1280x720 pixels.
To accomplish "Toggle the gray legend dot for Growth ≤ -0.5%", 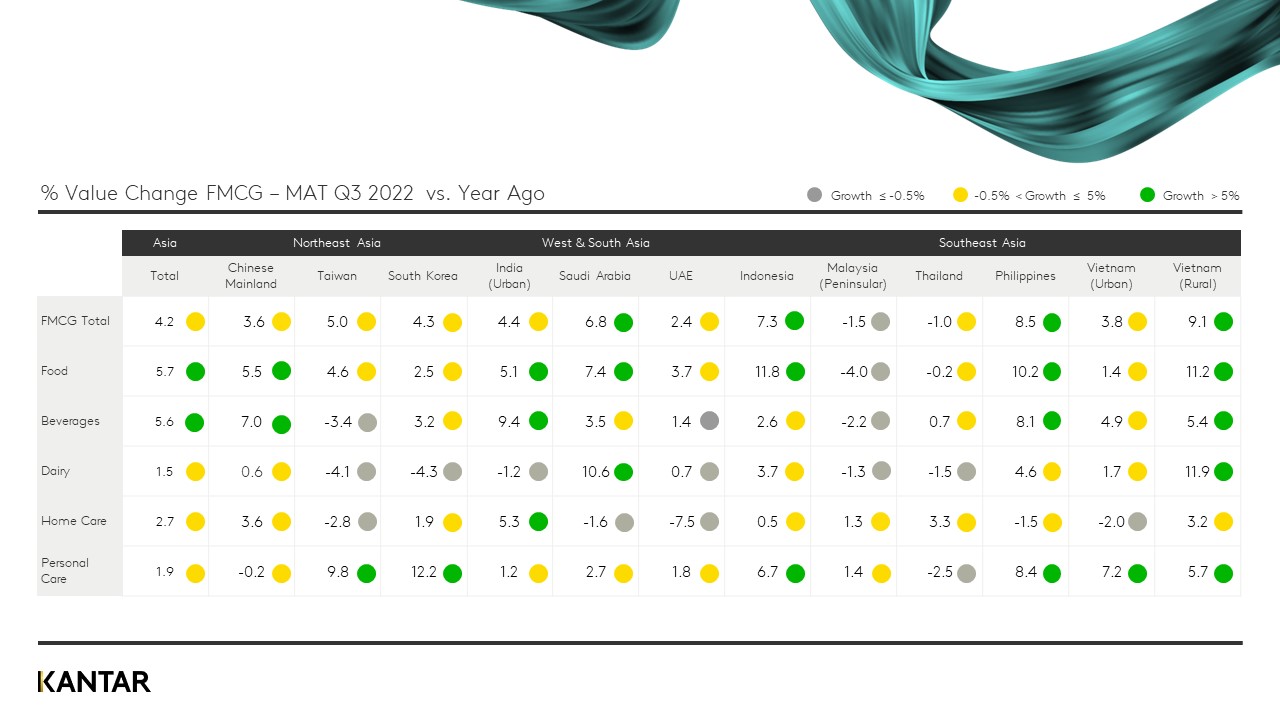I will pyautogui.click(x=815, y=196).
